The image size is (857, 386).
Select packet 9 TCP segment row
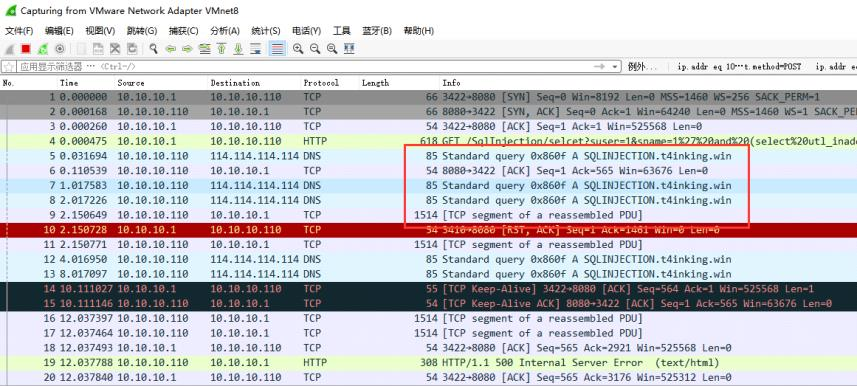[428, 215]
